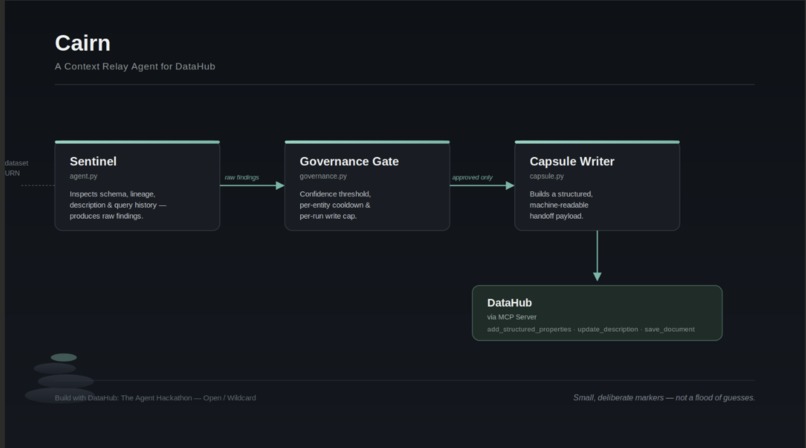Click the "save_document" function name

tap(669, 329)
